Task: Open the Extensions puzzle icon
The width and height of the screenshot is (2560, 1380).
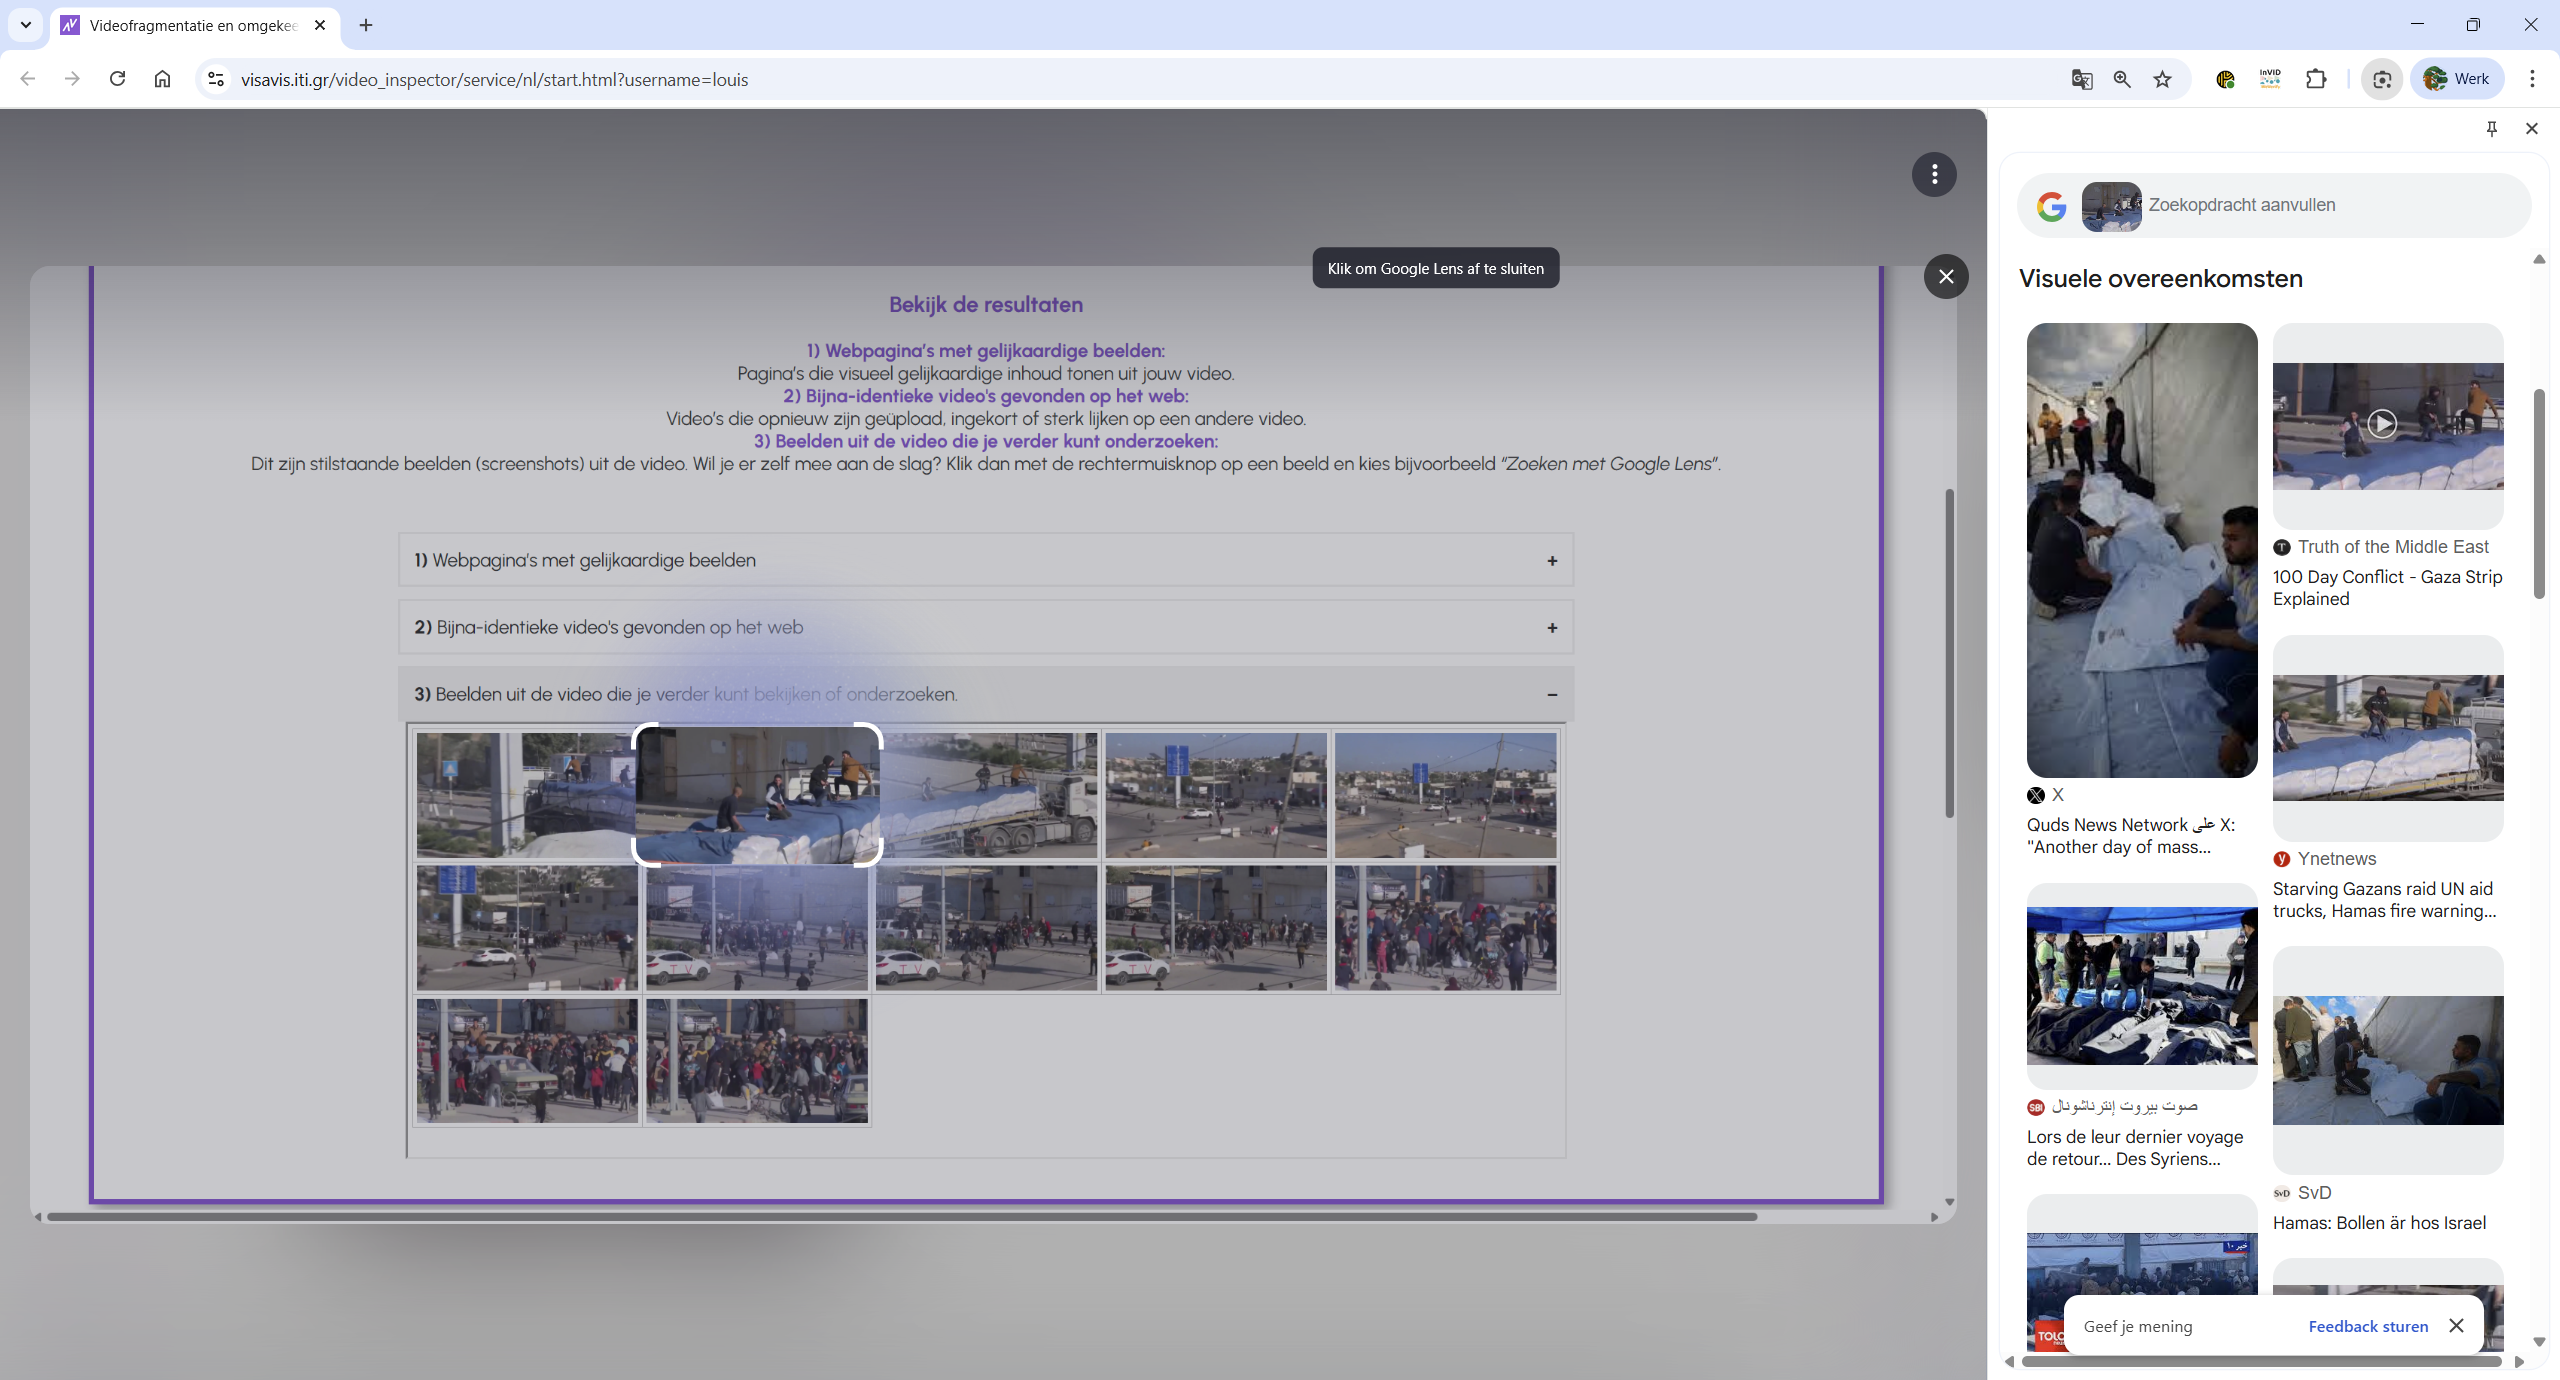Action: [2316, 79]
